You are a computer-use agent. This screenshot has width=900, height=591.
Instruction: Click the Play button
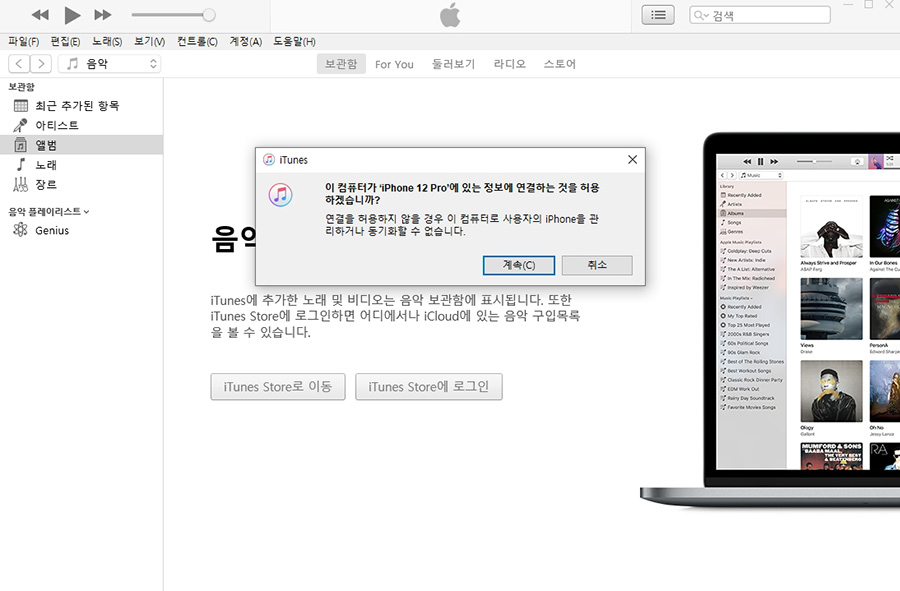pos(72,15)
